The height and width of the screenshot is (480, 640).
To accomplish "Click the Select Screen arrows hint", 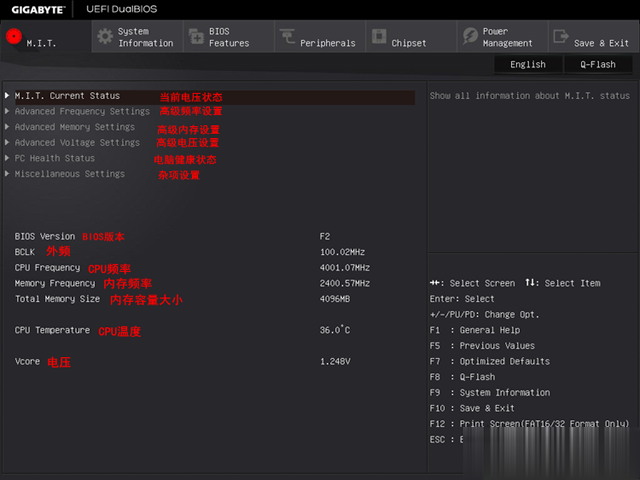I will pos(472,283).
